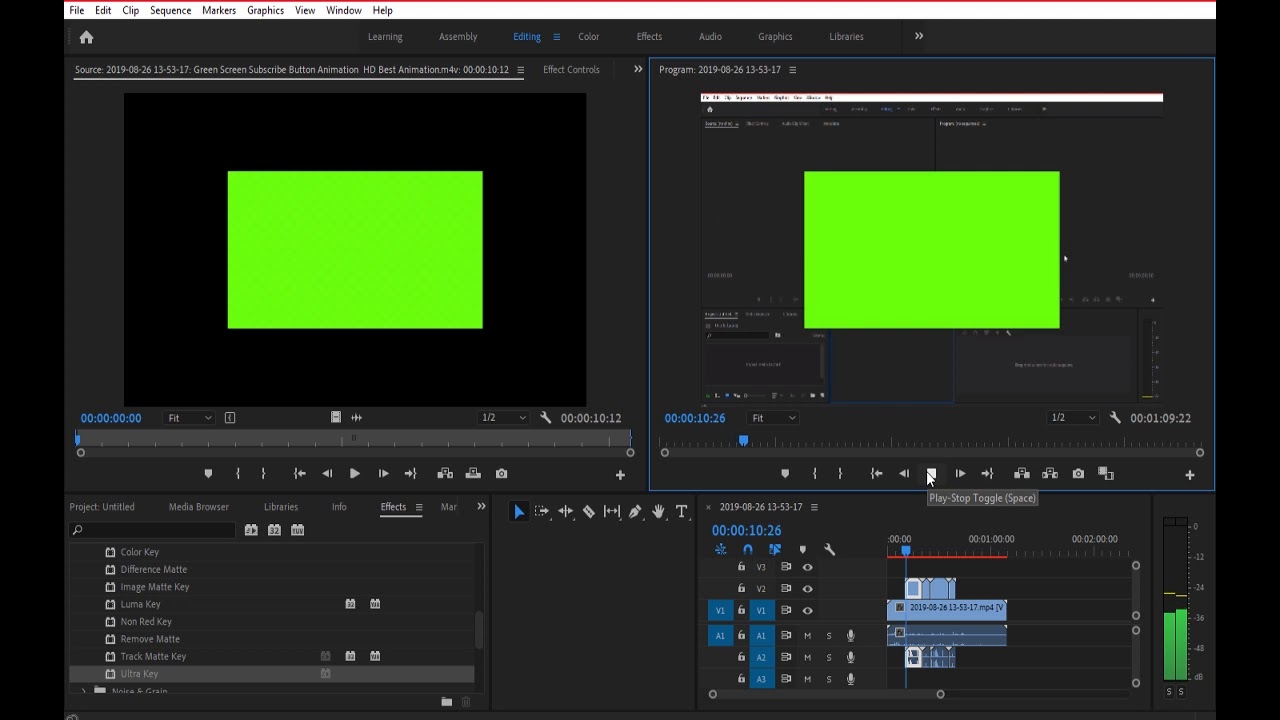
Task: Open Source monitor zoom Fit dropdown
Action: coord(189,418)
